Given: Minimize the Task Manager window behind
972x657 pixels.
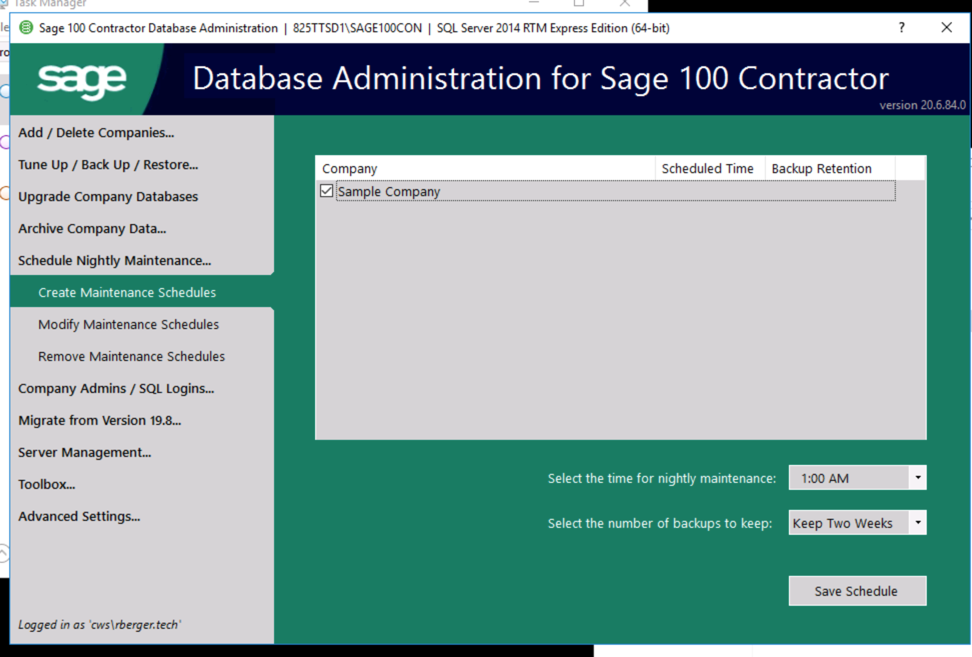Looking at the screenshot, I should 534,3.
